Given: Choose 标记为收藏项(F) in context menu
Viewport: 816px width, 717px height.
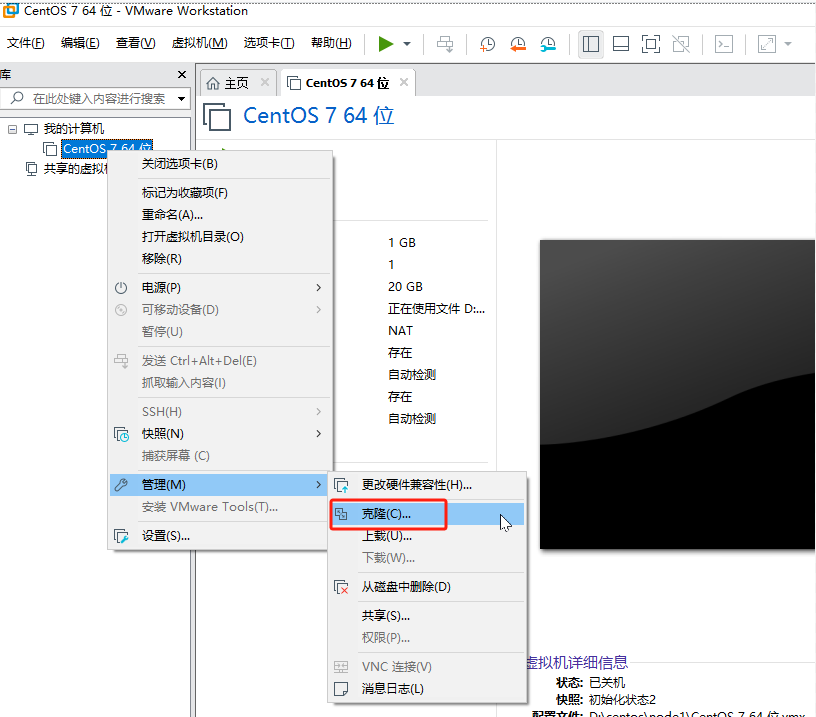Looking at the screenshot, I should [x=221, y=193].
